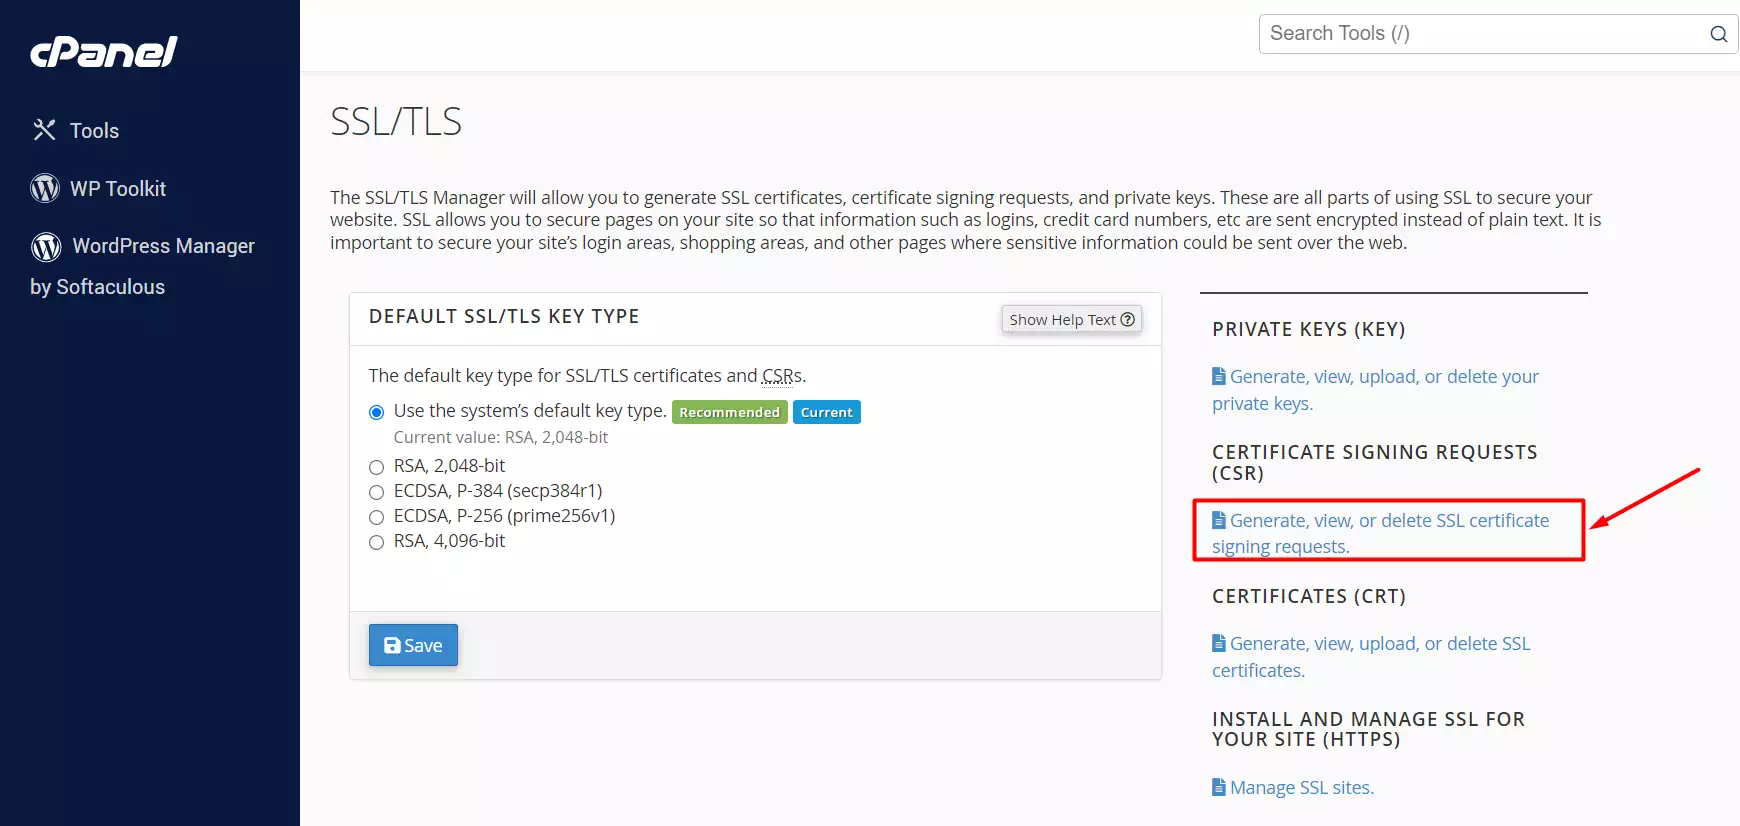Click the 'CERTIFICATE SIGNING REQUESTS (CSR)' heading

pyautogui.click(x=1375, y=462)
